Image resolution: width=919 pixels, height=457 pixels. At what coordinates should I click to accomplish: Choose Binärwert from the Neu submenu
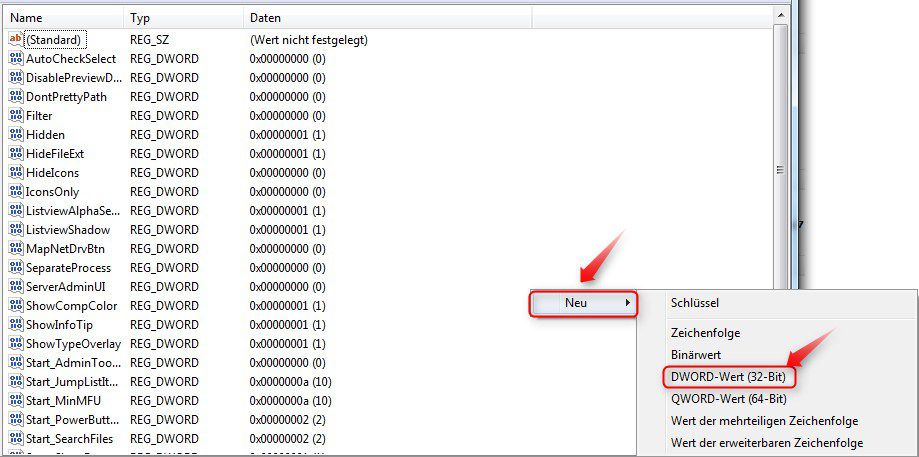[x=696, y=355]
